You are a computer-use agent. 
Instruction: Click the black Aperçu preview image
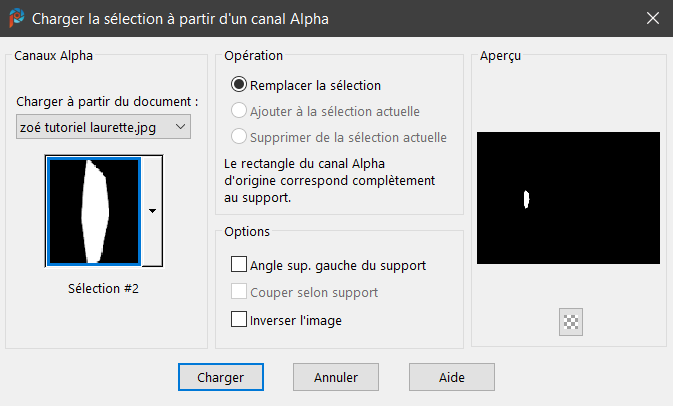(x=568, y=198)
